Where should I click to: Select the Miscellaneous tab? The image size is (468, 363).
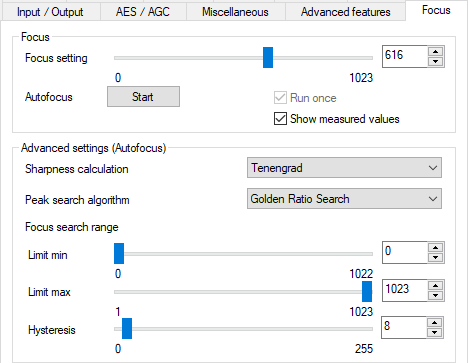[235, 12]
